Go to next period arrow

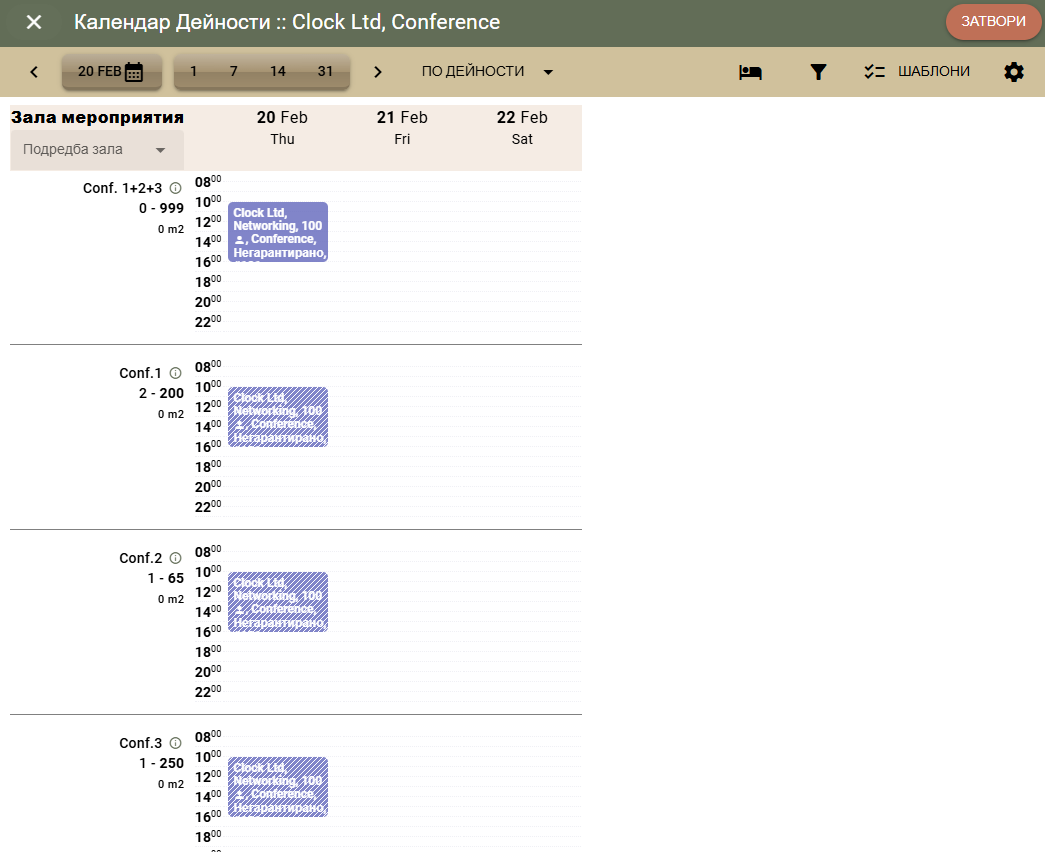pos(378,72)
